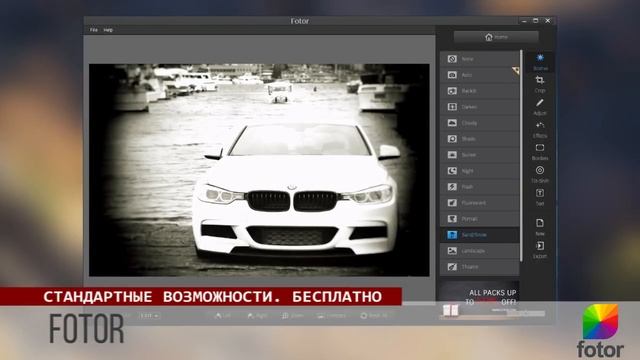Apply the Shade scene preset
The width and height of the screenshot is (640, 360).
click(480, 139)
